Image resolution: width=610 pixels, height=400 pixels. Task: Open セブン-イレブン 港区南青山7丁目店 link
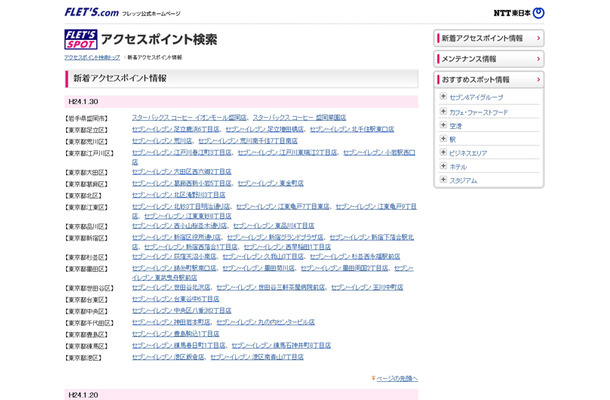pyautogui.click(x=257, y=358)
